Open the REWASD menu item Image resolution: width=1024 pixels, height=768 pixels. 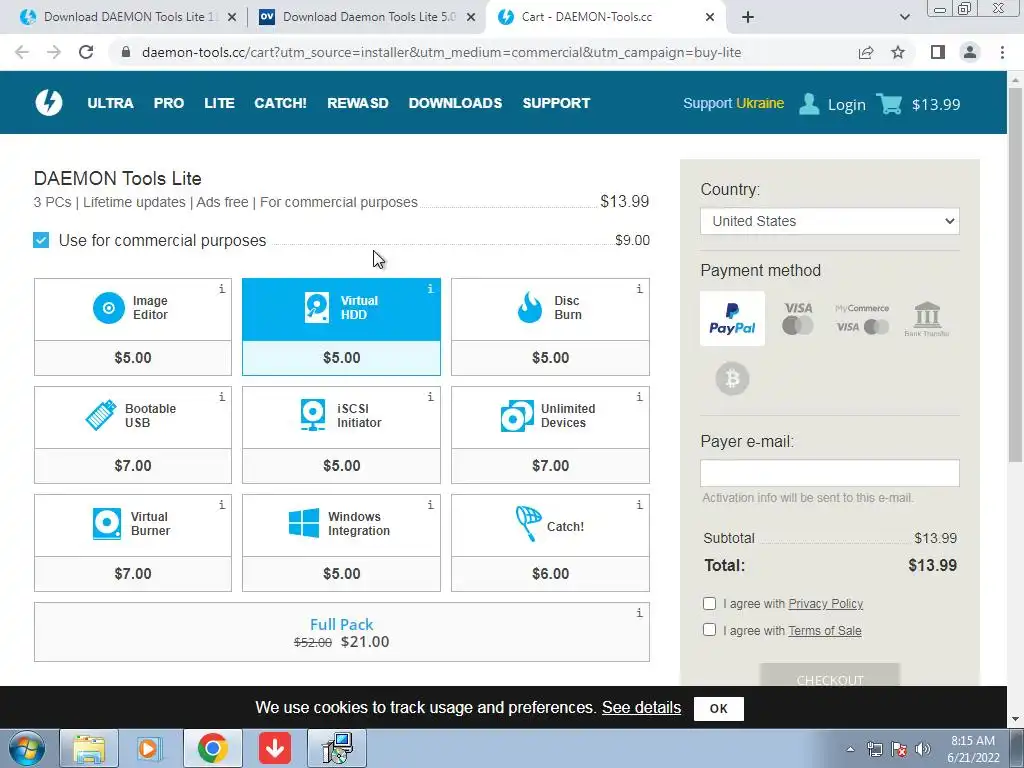(x=358, y=103)
